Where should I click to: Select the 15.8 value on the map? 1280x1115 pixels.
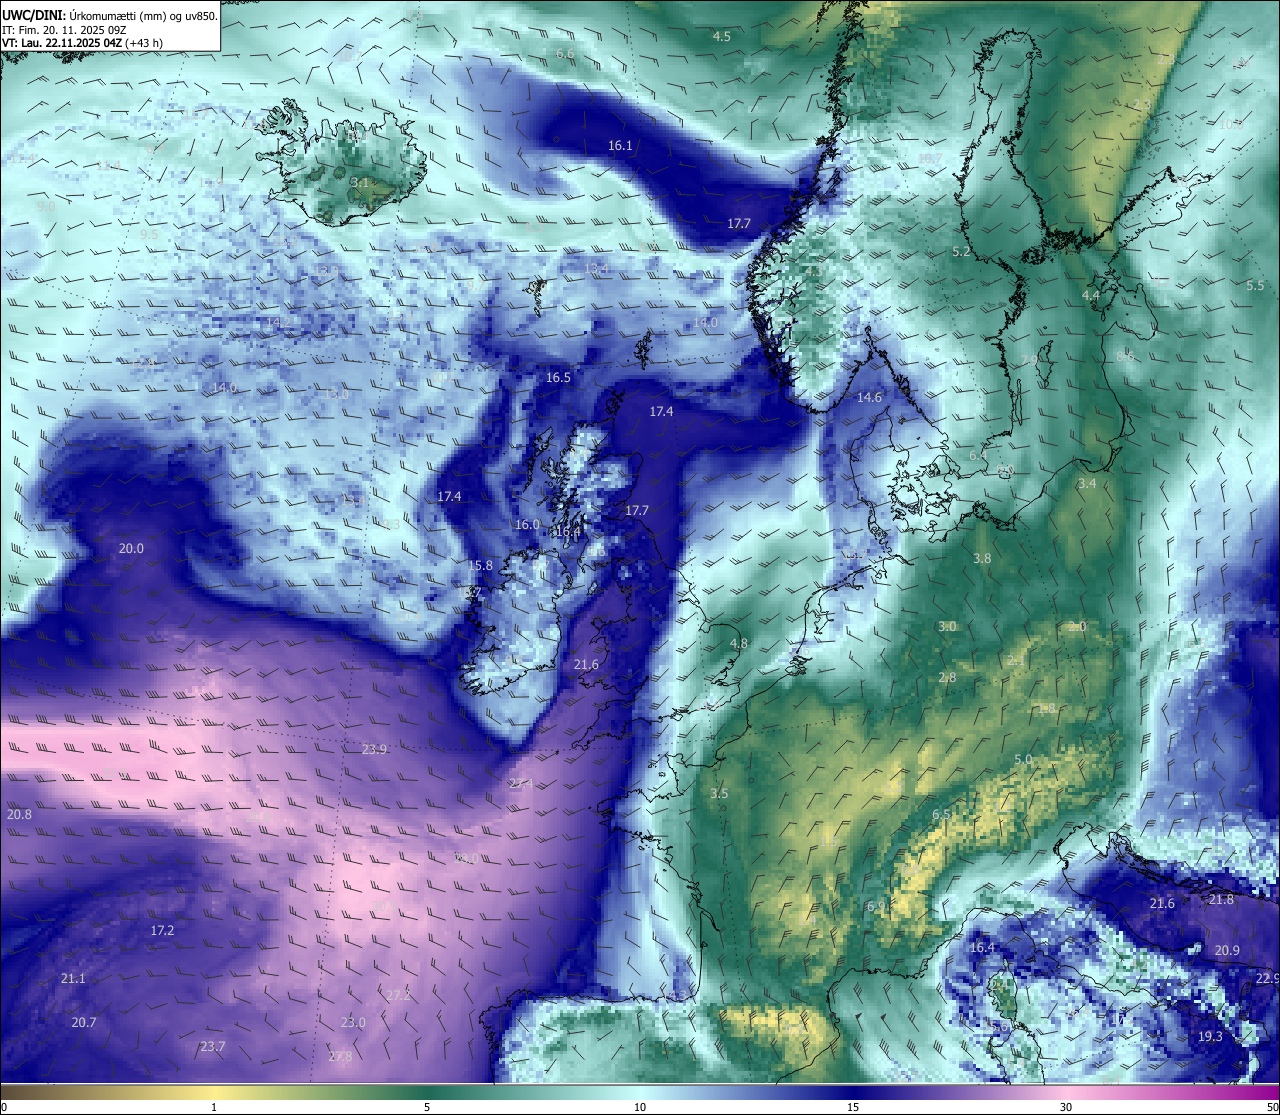[480, 566]
